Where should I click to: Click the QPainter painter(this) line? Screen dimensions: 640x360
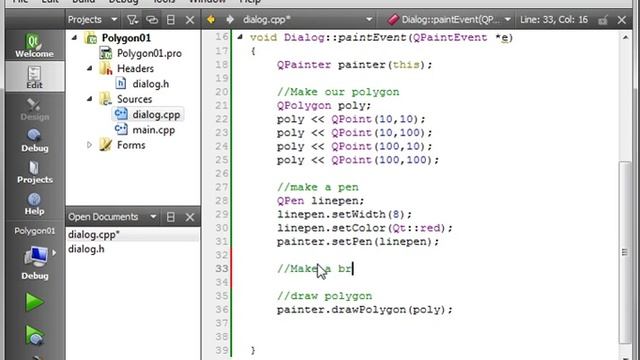(354, 64)
